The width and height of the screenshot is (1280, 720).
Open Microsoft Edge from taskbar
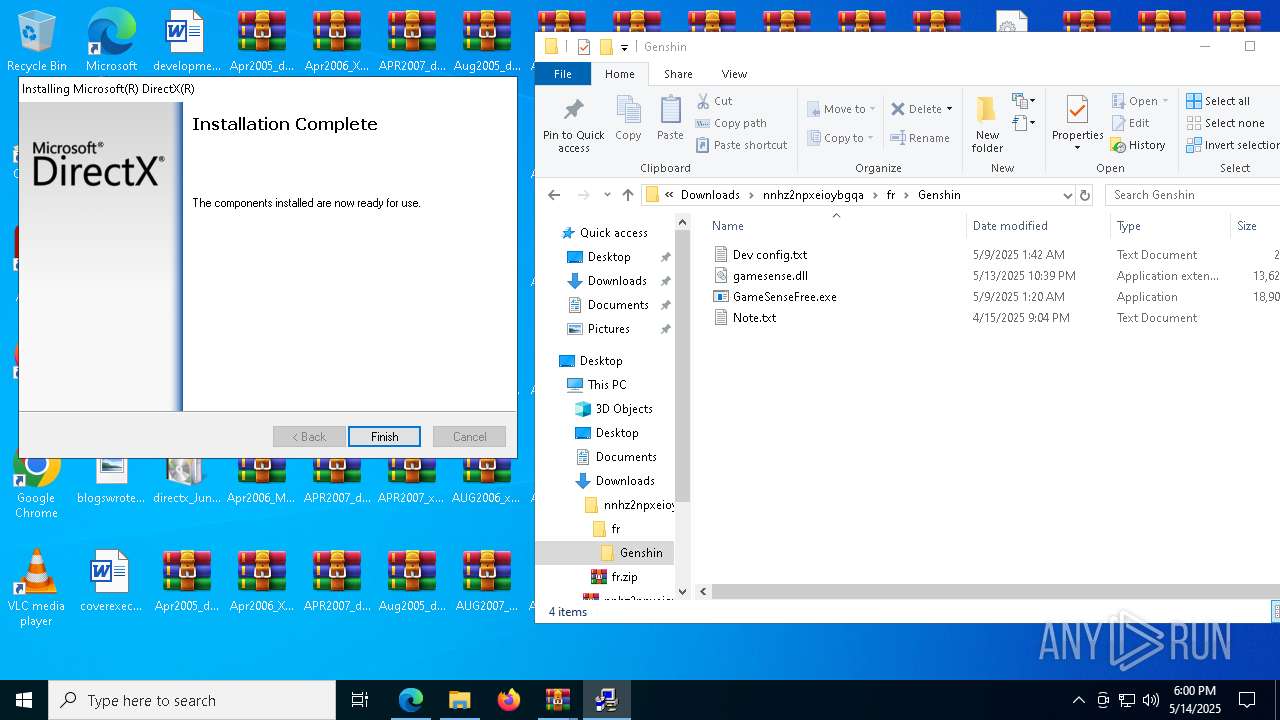click(x=411, y=700)
